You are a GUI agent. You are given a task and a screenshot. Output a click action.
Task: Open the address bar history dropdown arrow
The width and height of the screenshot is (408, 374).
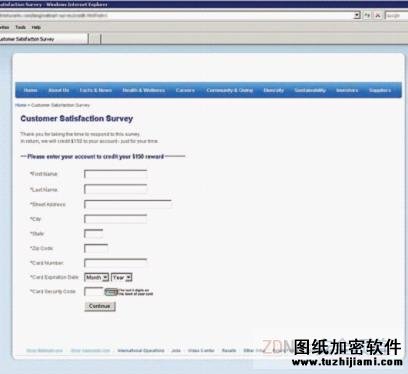357,15
